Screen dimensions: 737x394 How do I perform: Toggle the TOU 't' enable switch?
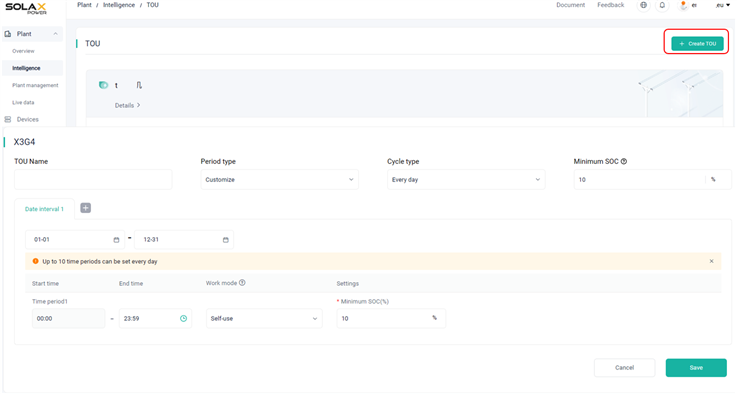coord(103,85)
